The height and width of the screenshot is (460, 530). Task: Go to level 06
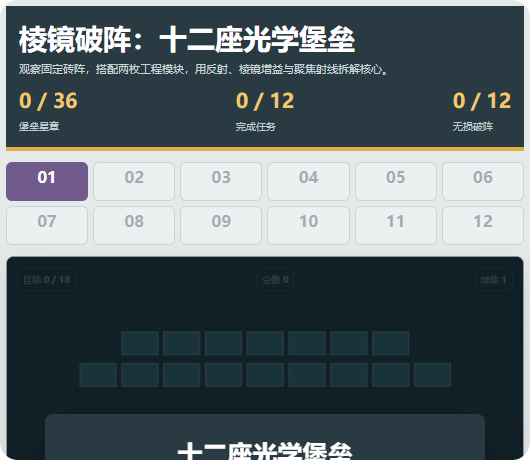483,181
